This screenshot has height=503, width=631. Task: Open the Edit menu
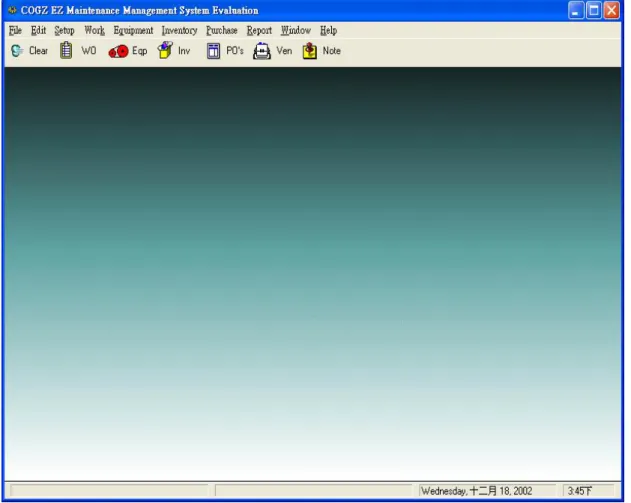[38, 31]
